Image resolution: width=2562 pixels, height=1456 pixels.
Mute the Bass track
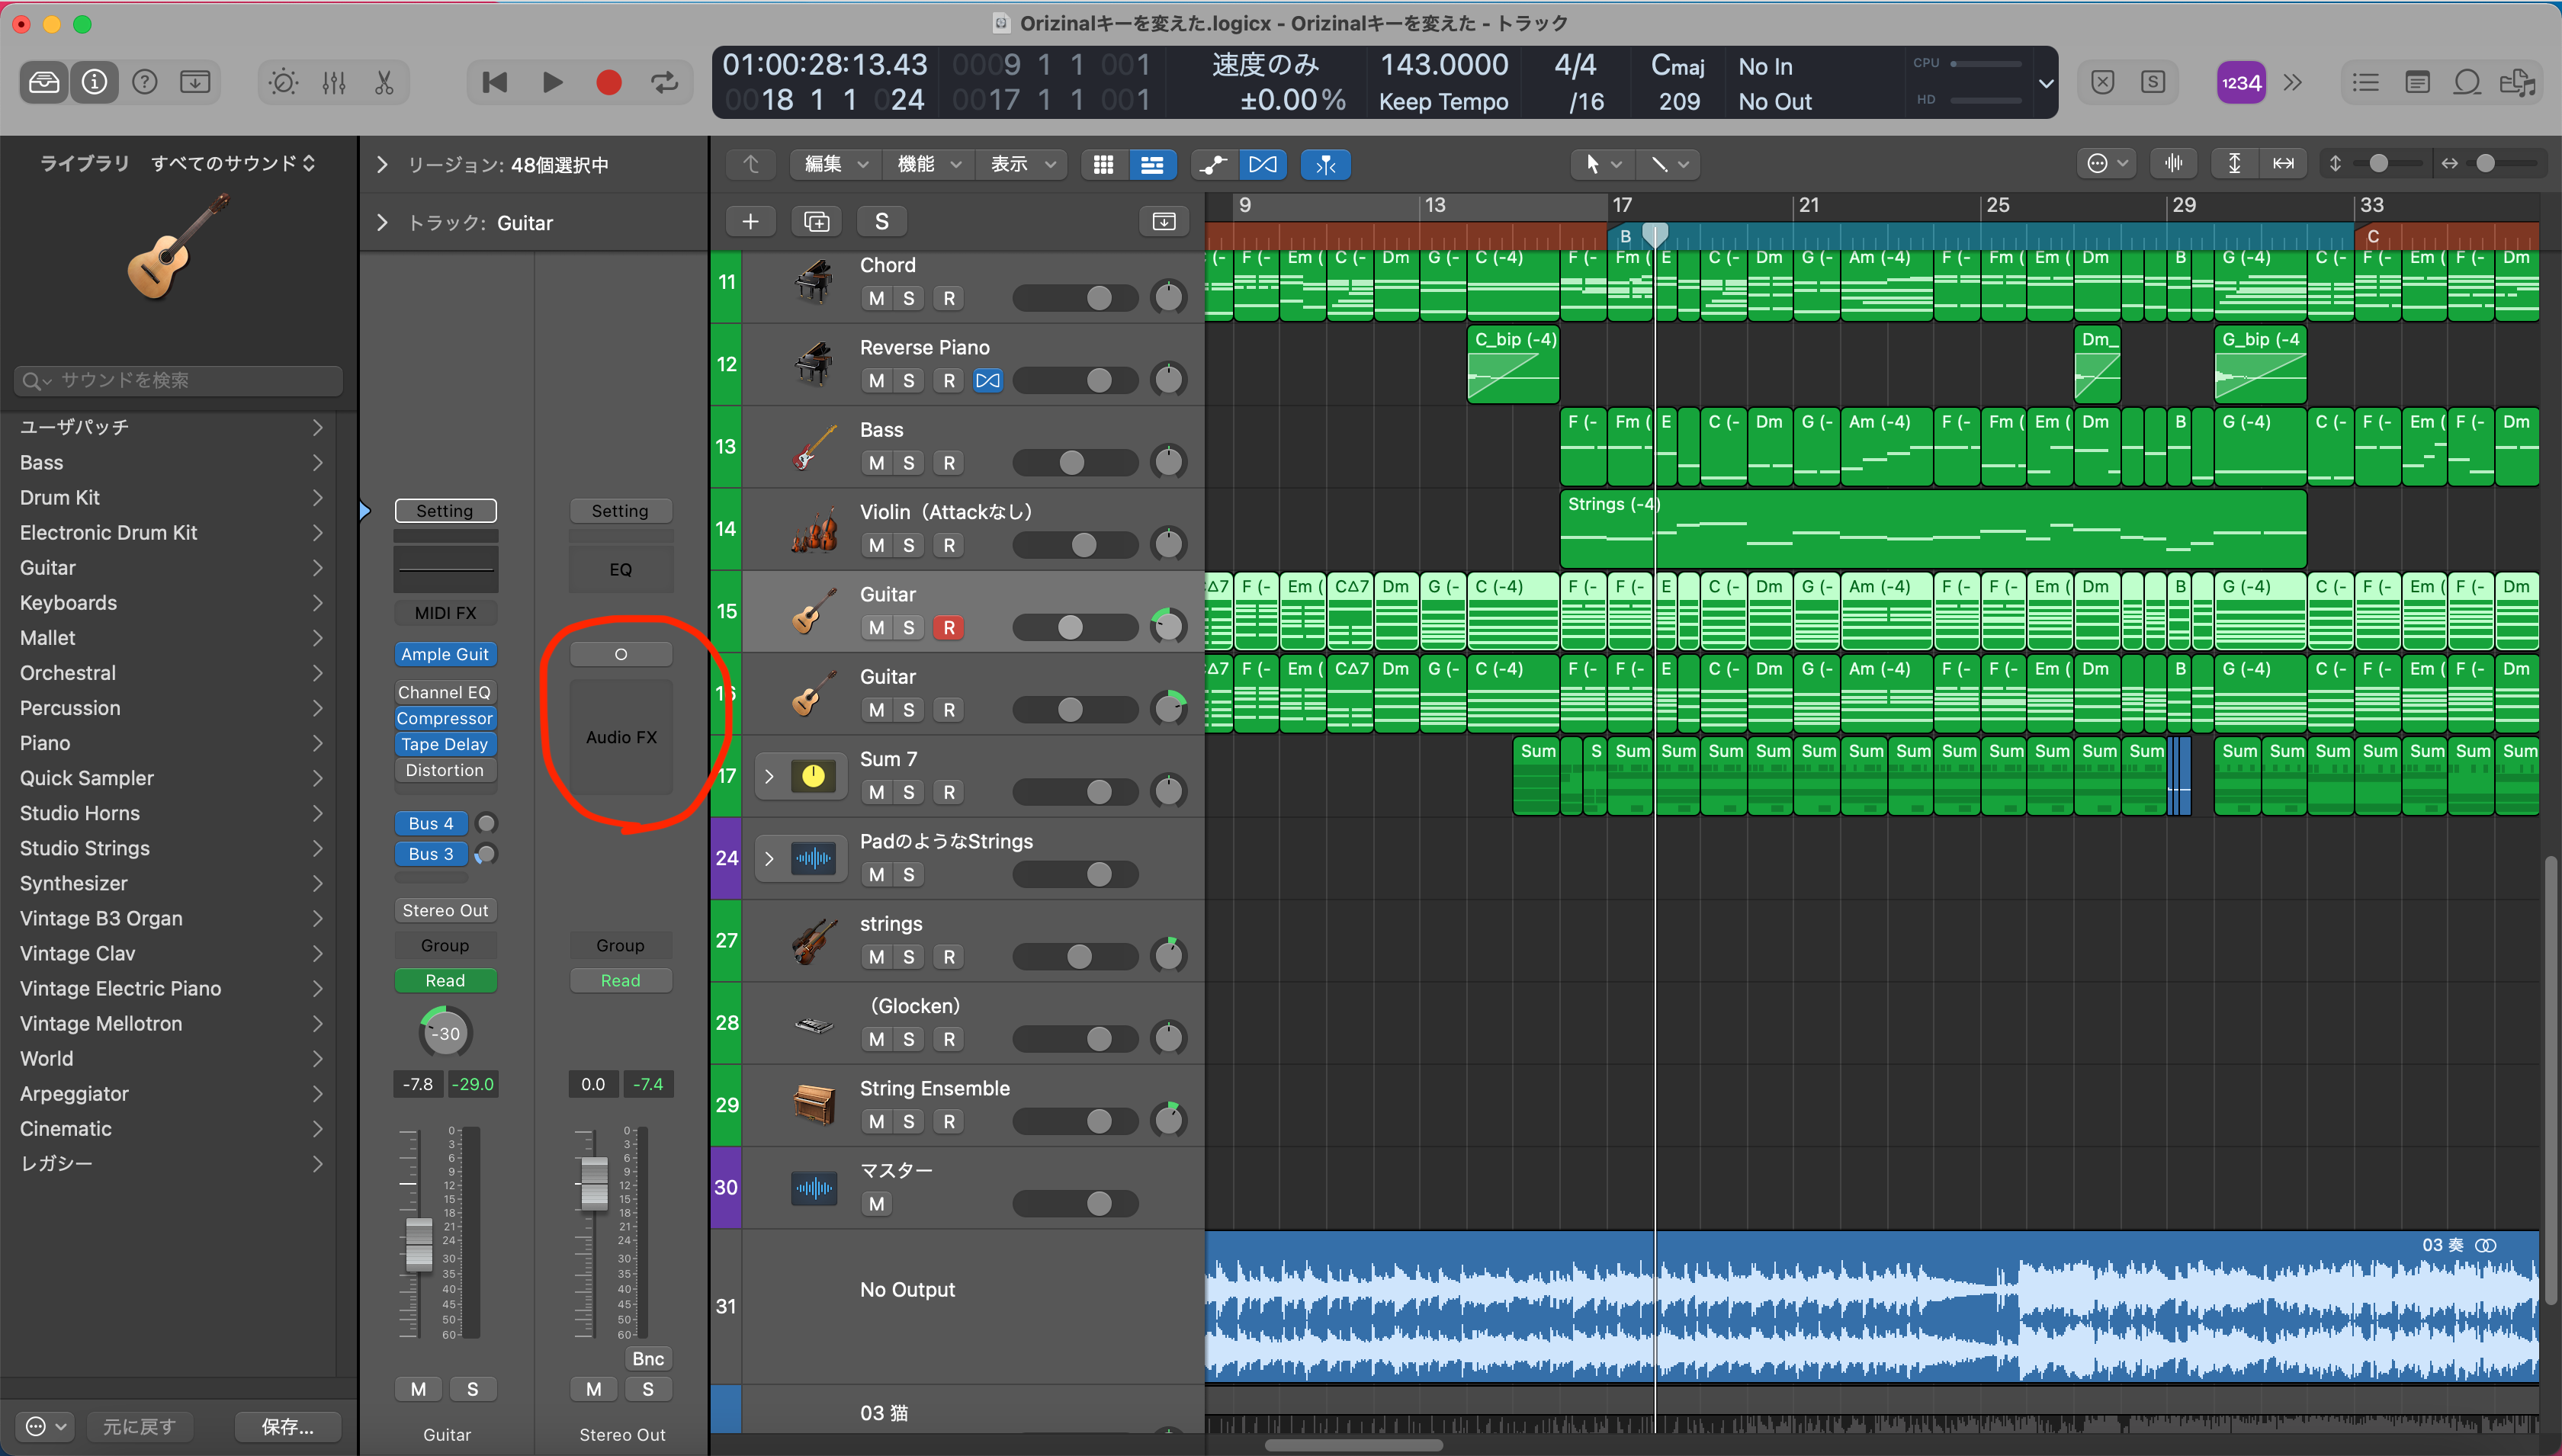click(x=876, y=463)
